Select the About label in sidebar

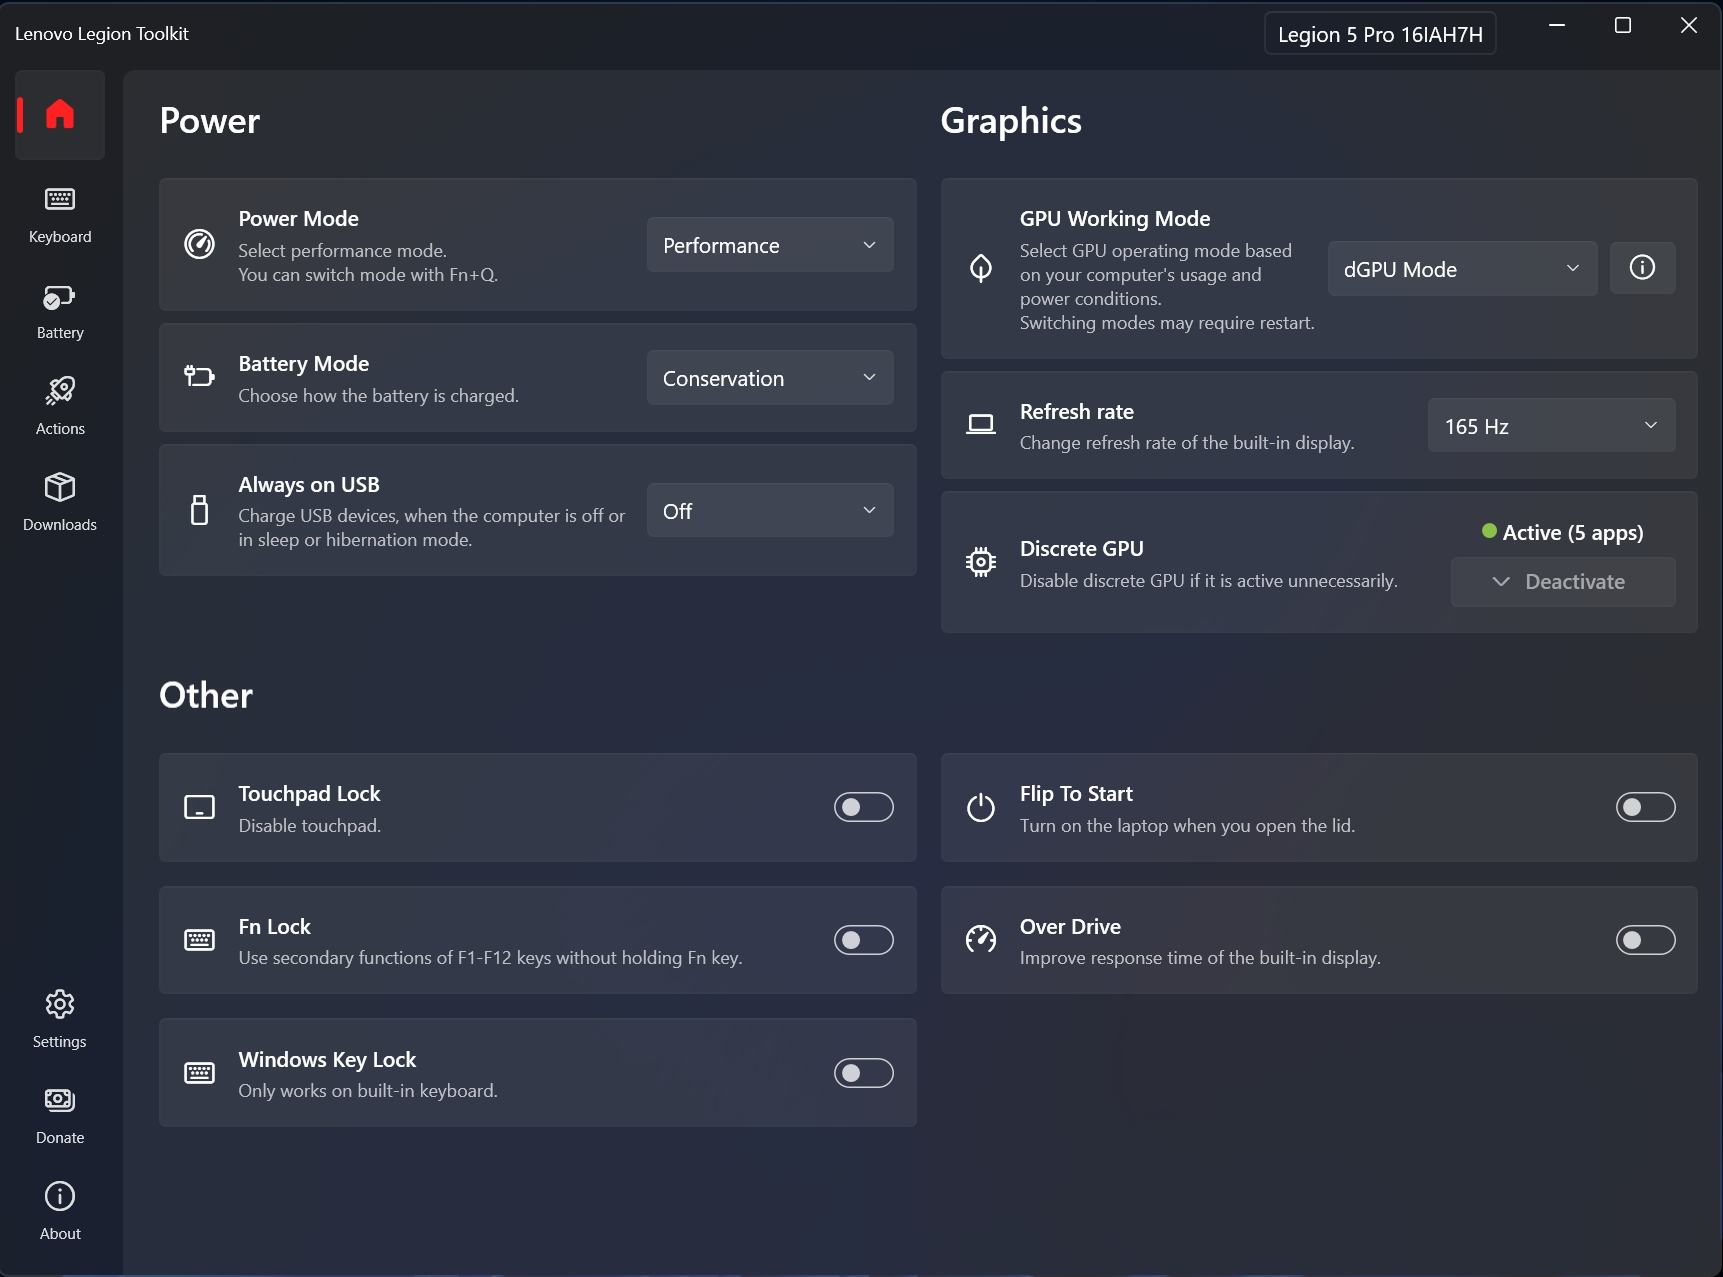point(60,1234)
